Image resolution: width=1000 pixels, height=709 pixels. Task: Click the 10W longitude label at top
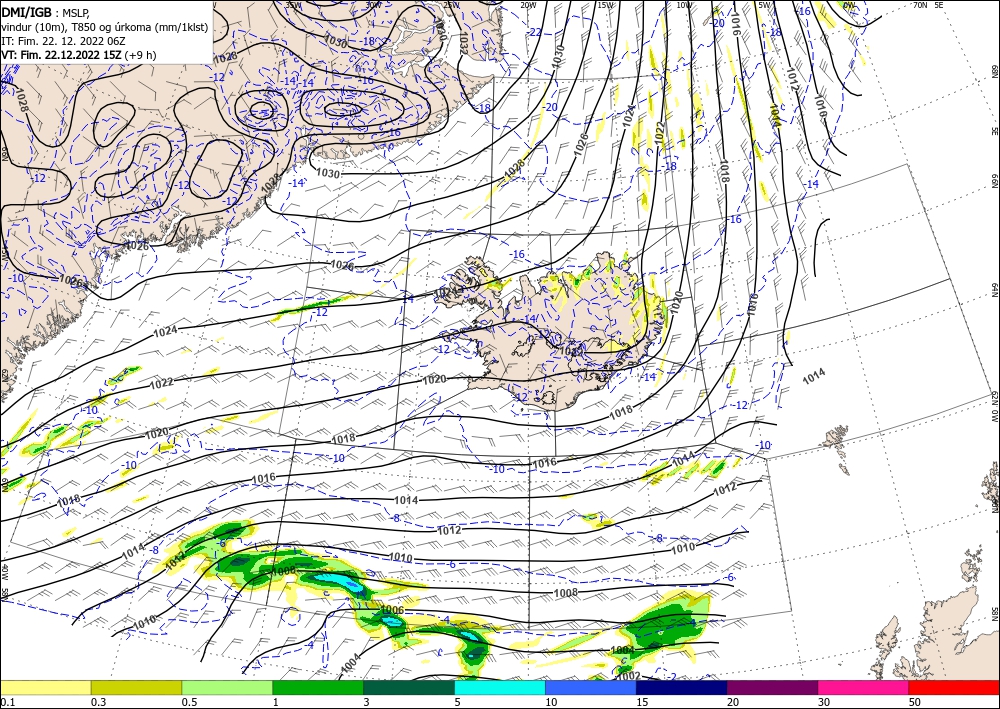pyautogui.click(x=684, y=5)
